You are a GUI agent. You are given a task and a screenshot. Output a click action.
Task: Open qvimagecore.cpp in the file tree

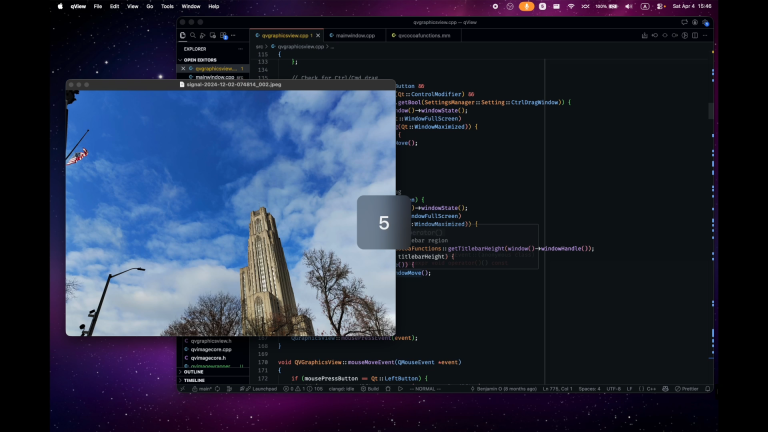pyautogui.click(x=211, y=349)
